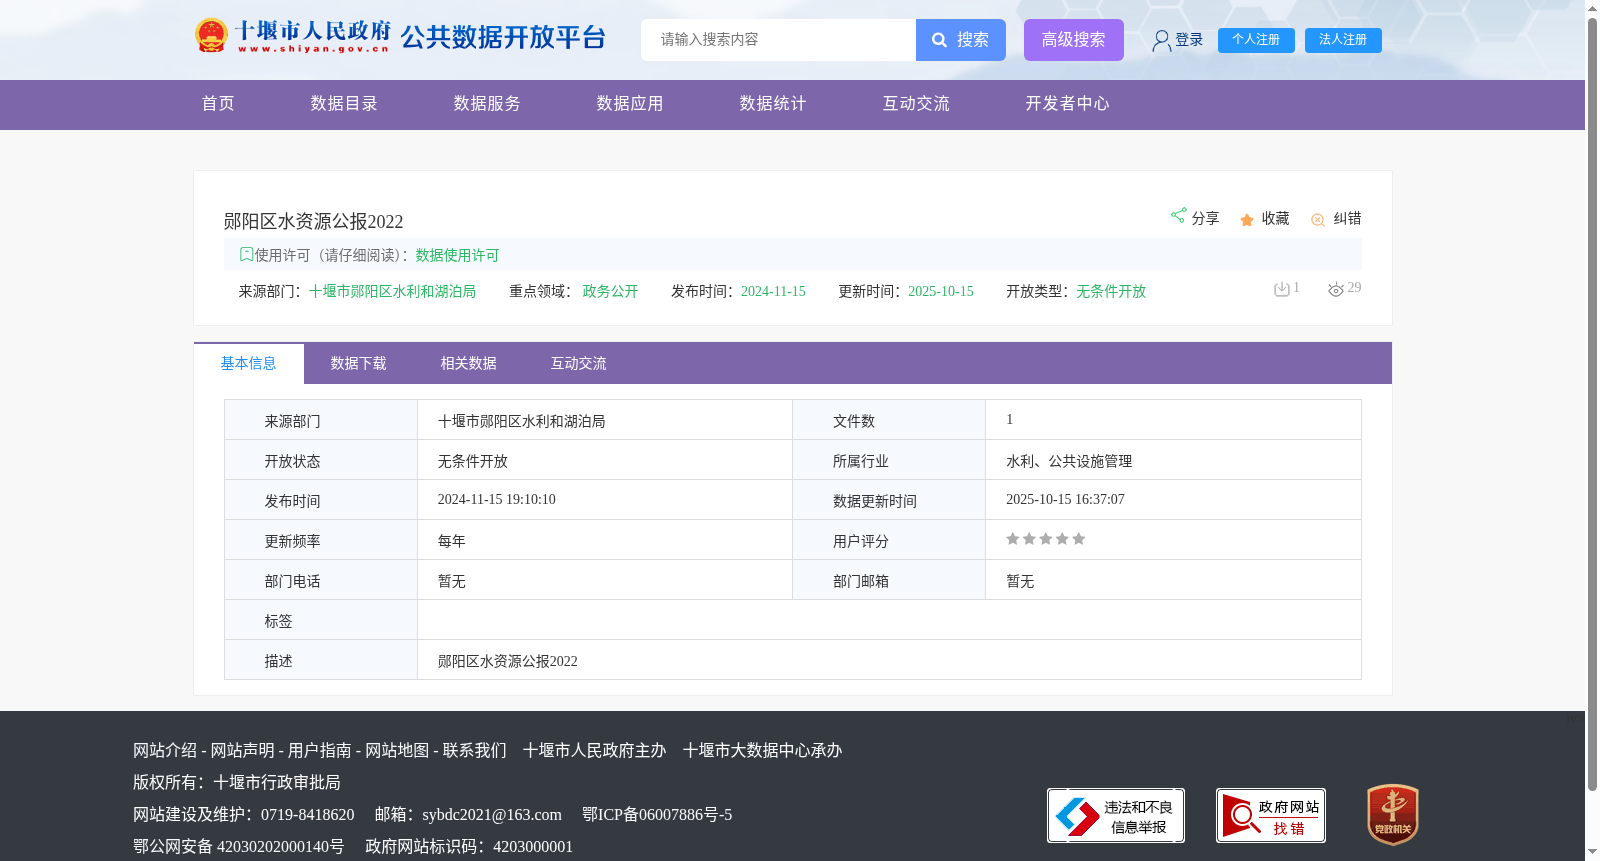Open 数据服务 menu item
This screenshot has height=861, width=1600.
[x=487, y=104]
